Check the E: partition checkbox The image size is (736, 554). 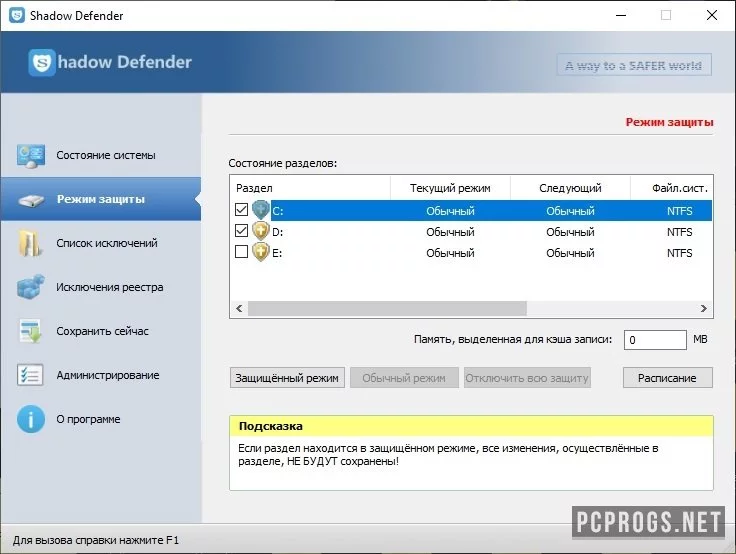241,252
